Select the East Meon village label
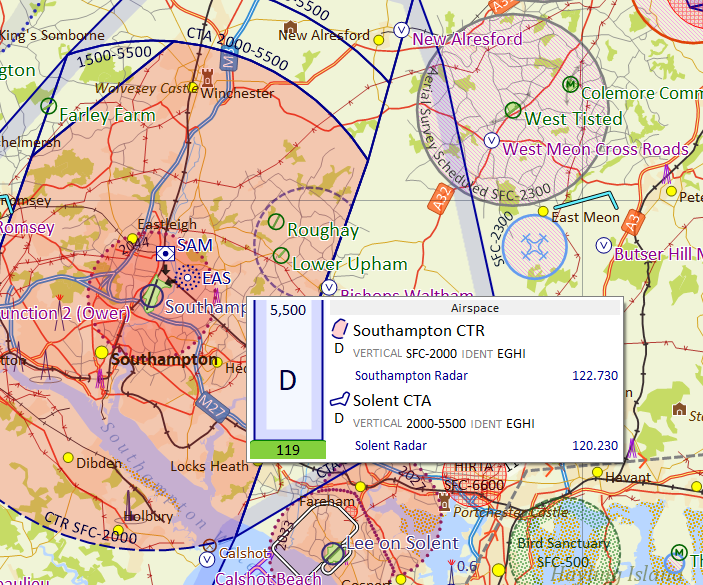Viewport: 703px width, 585px height. (x=585, y=217)
